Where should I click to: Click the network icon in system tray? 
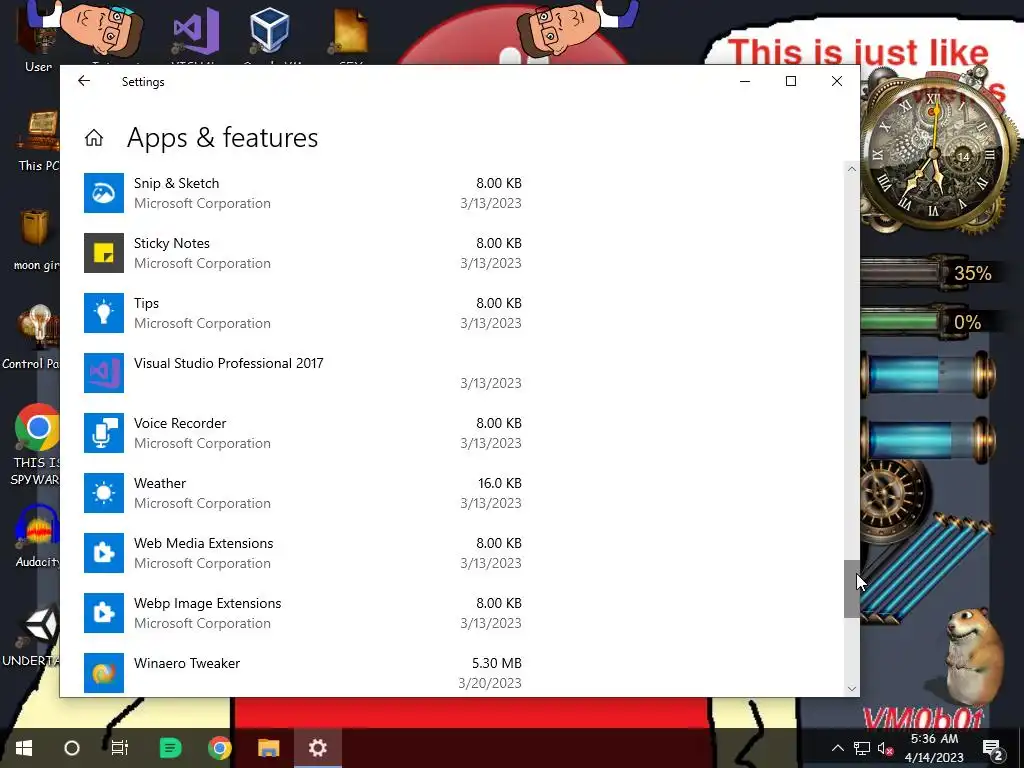862,748
